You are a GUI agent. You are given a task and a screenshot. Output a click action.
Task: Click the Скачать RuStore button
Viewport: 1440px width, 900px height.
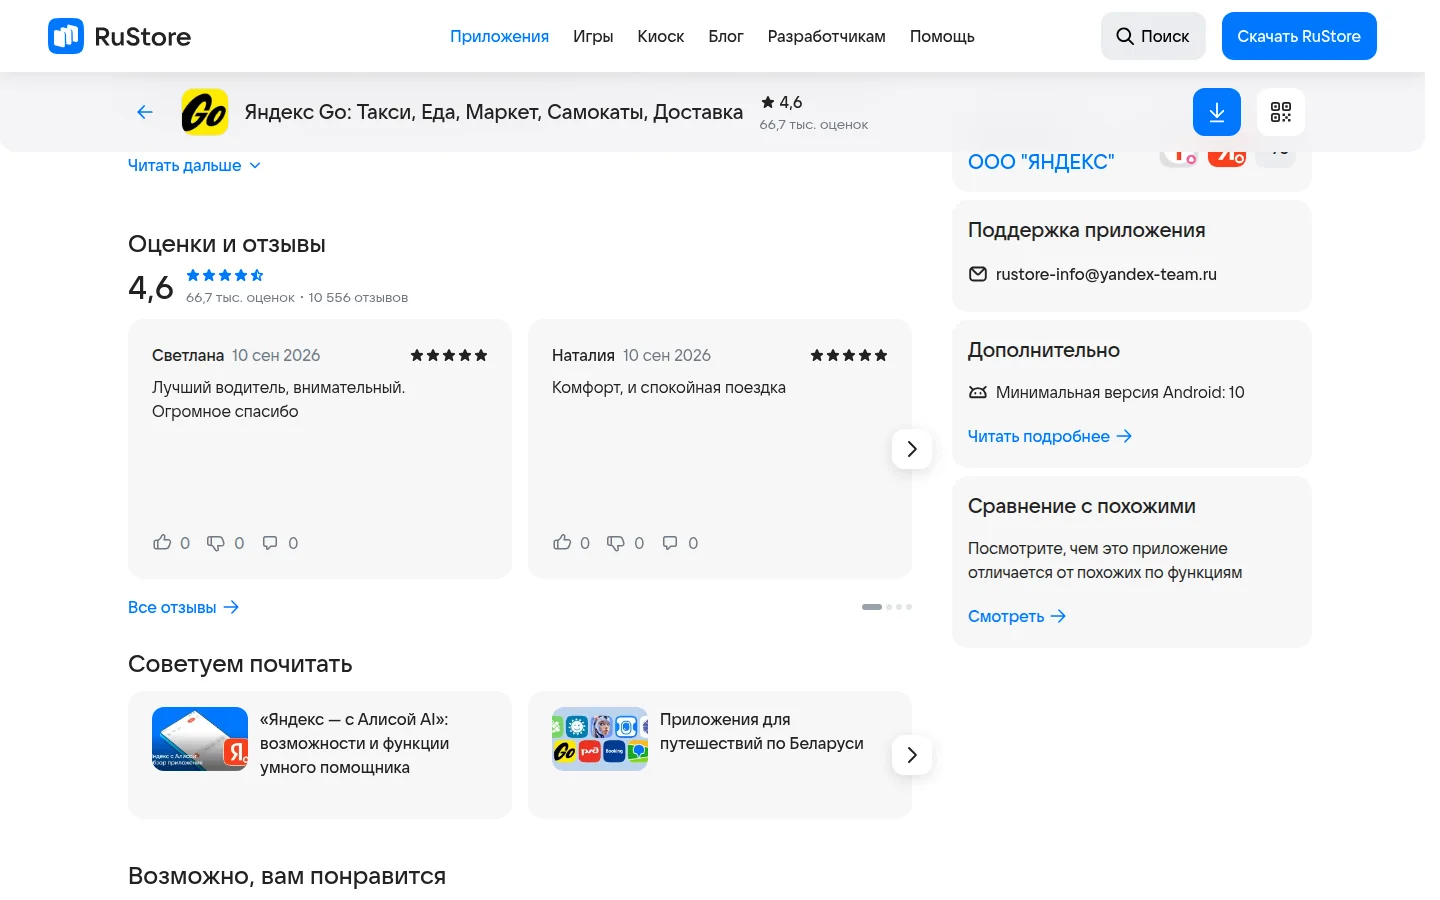click(1299, 36)
